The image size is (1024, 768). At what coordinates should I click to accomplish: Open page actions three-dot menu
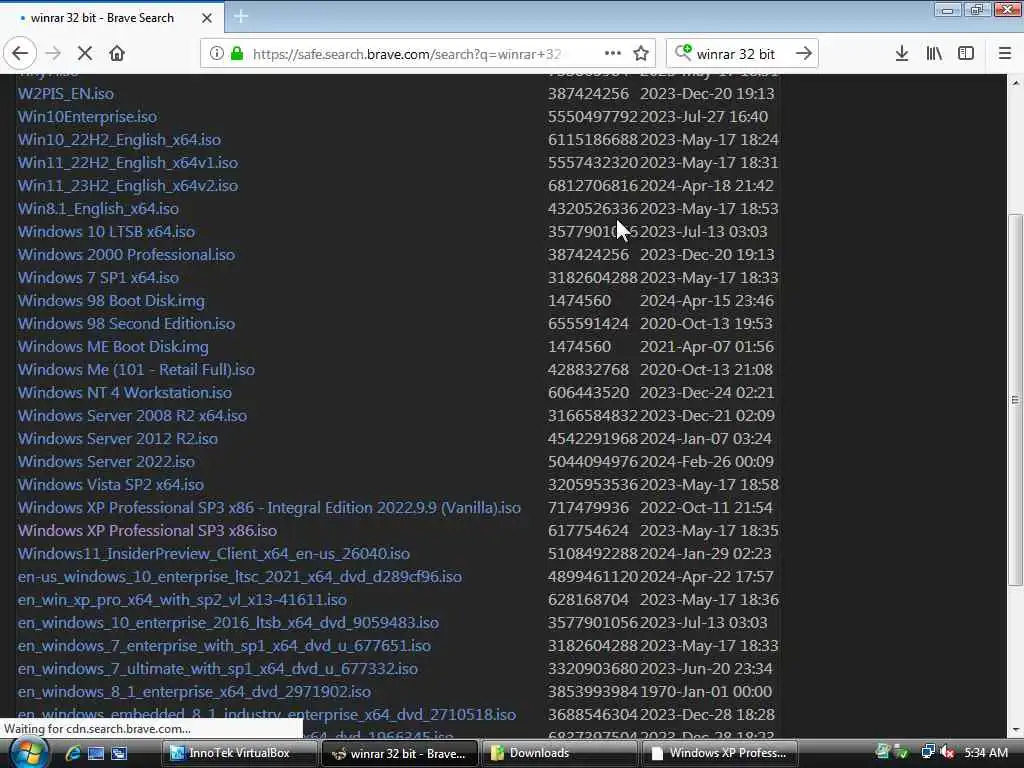pos(613,54)
